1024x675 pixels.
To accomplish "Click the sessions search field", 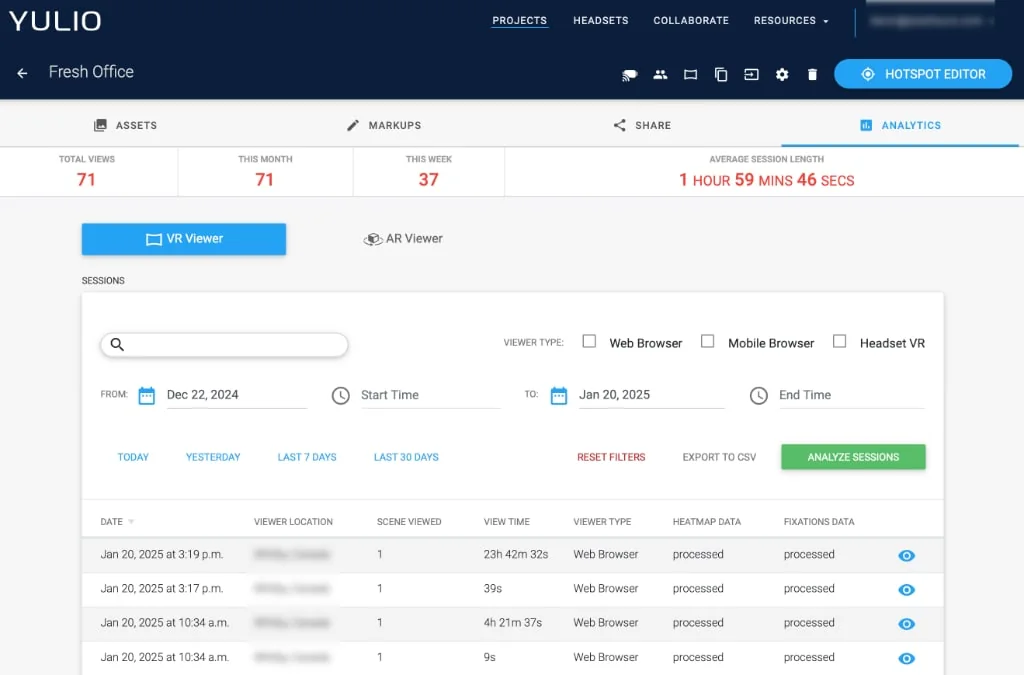I will (x=224, y=345).
